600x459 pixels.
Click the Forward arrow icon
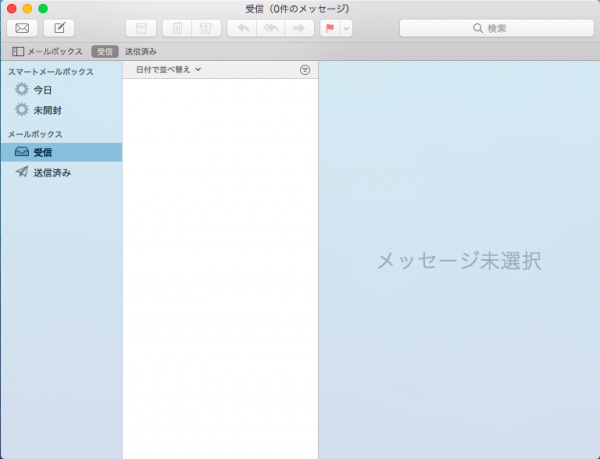click(x=299, y=28)
